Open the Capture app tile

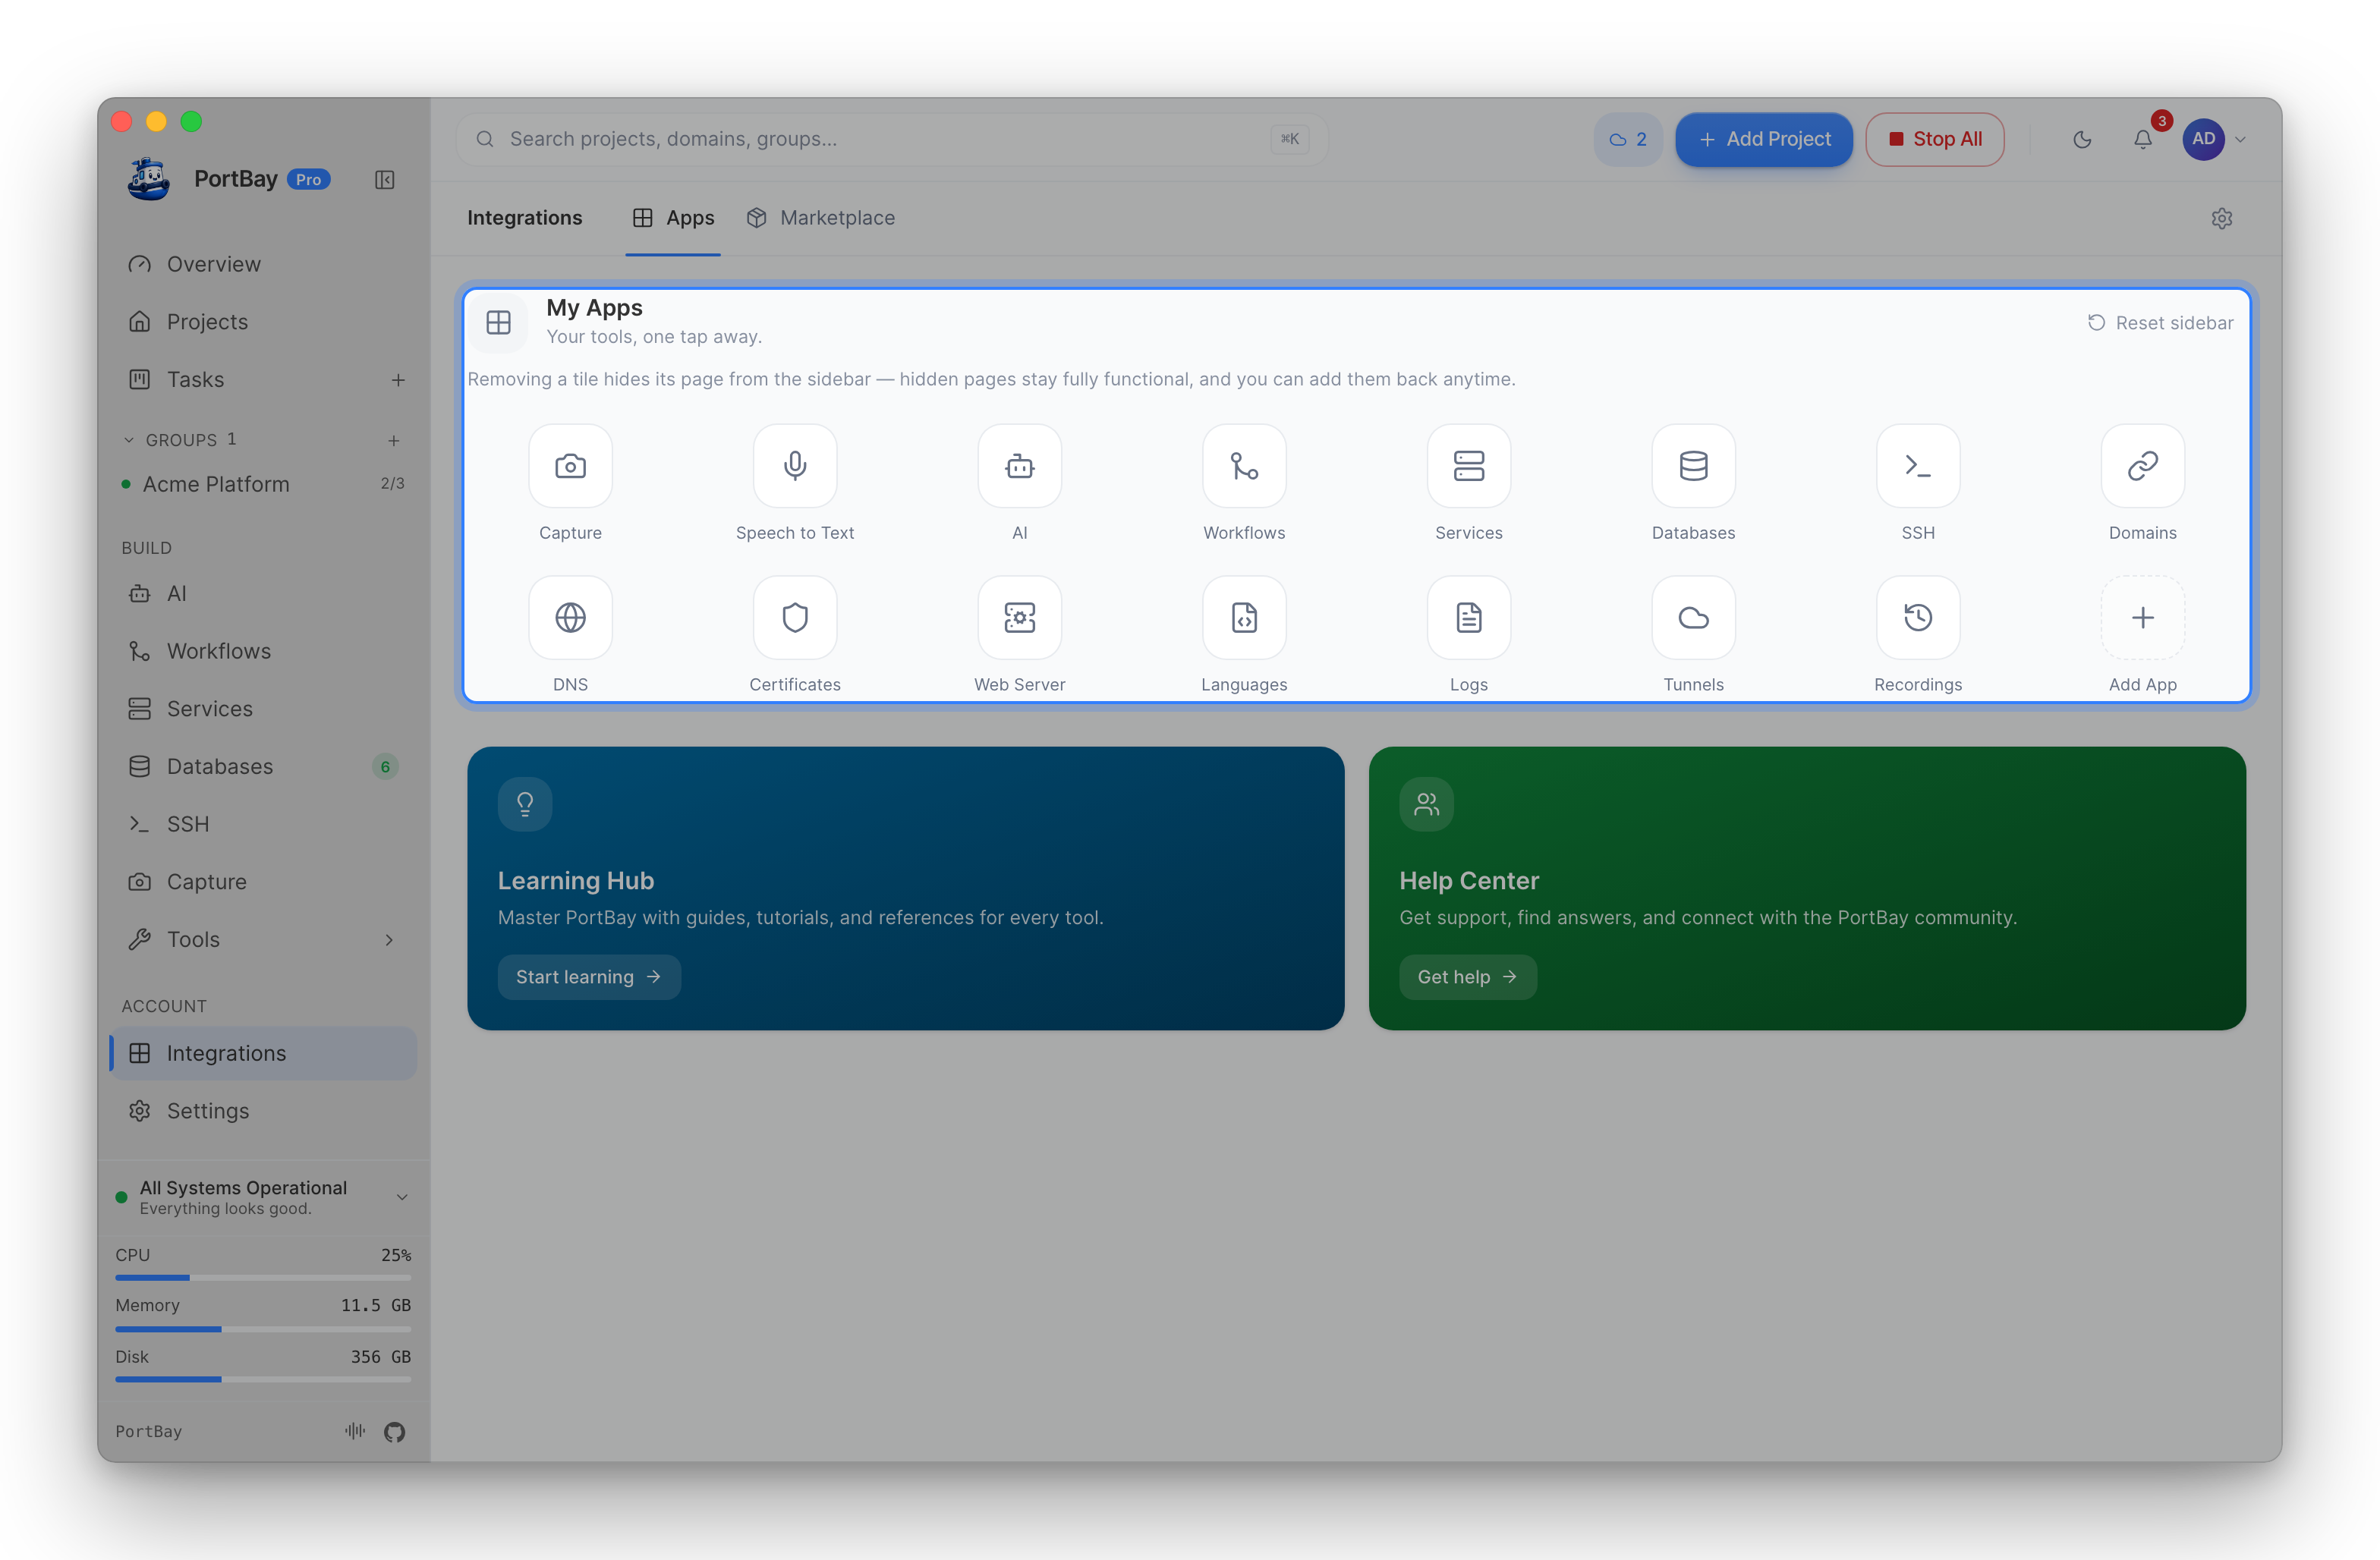[570, 466]
